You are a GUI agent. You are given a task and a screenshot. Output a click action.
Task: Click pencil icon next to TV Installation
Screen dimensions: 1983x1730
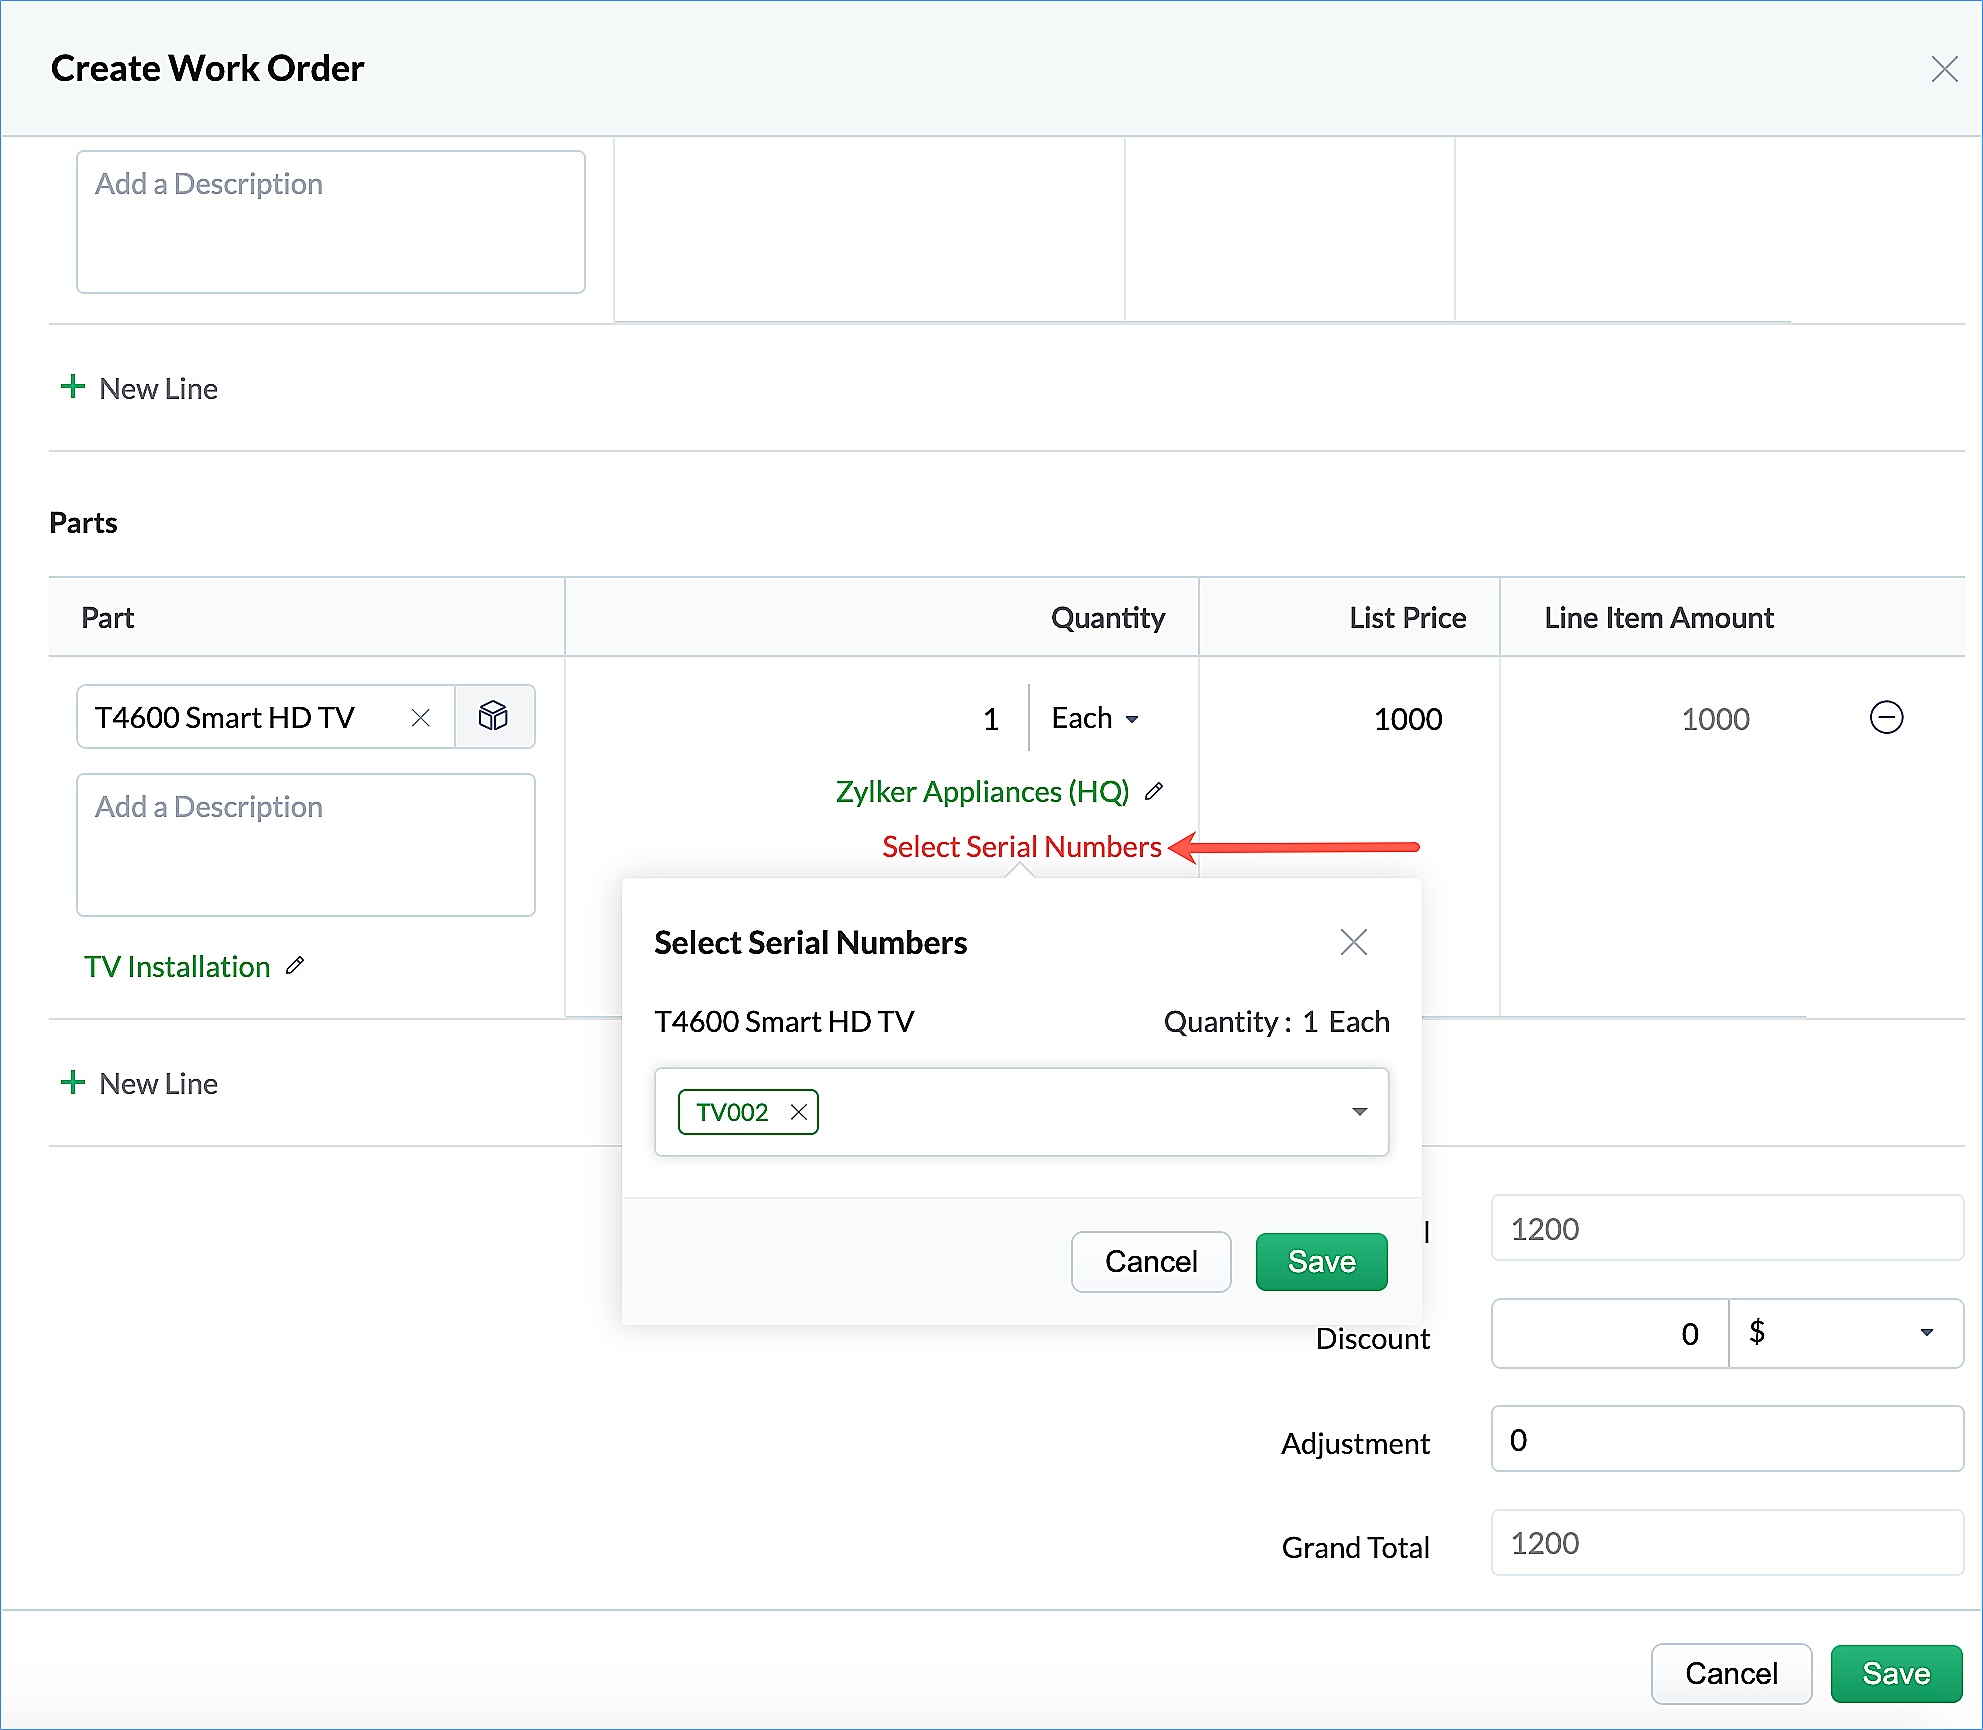tap(295, 966)
